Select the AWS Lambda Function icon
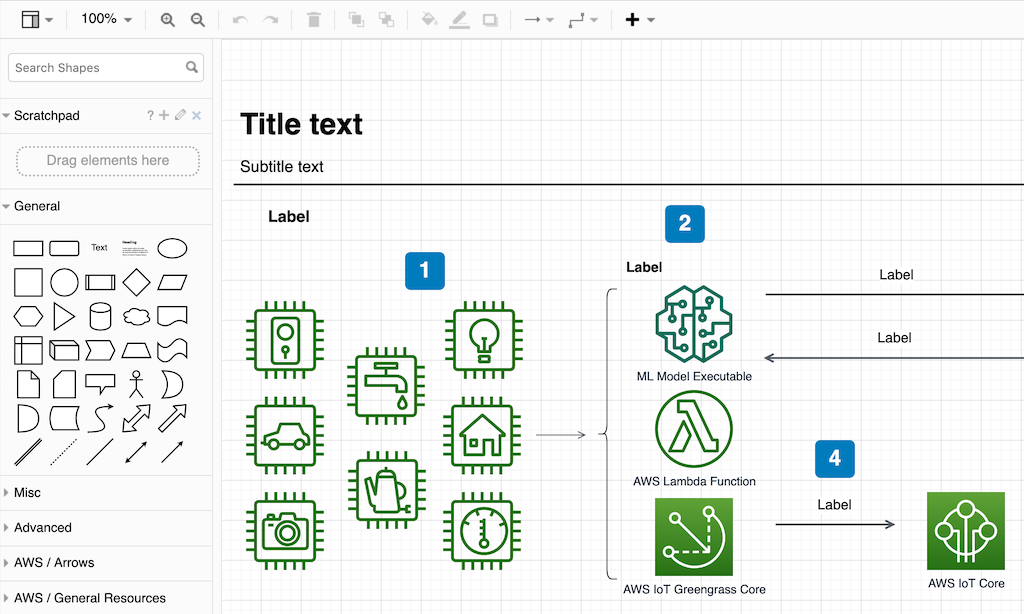 (x=694, y=429)
